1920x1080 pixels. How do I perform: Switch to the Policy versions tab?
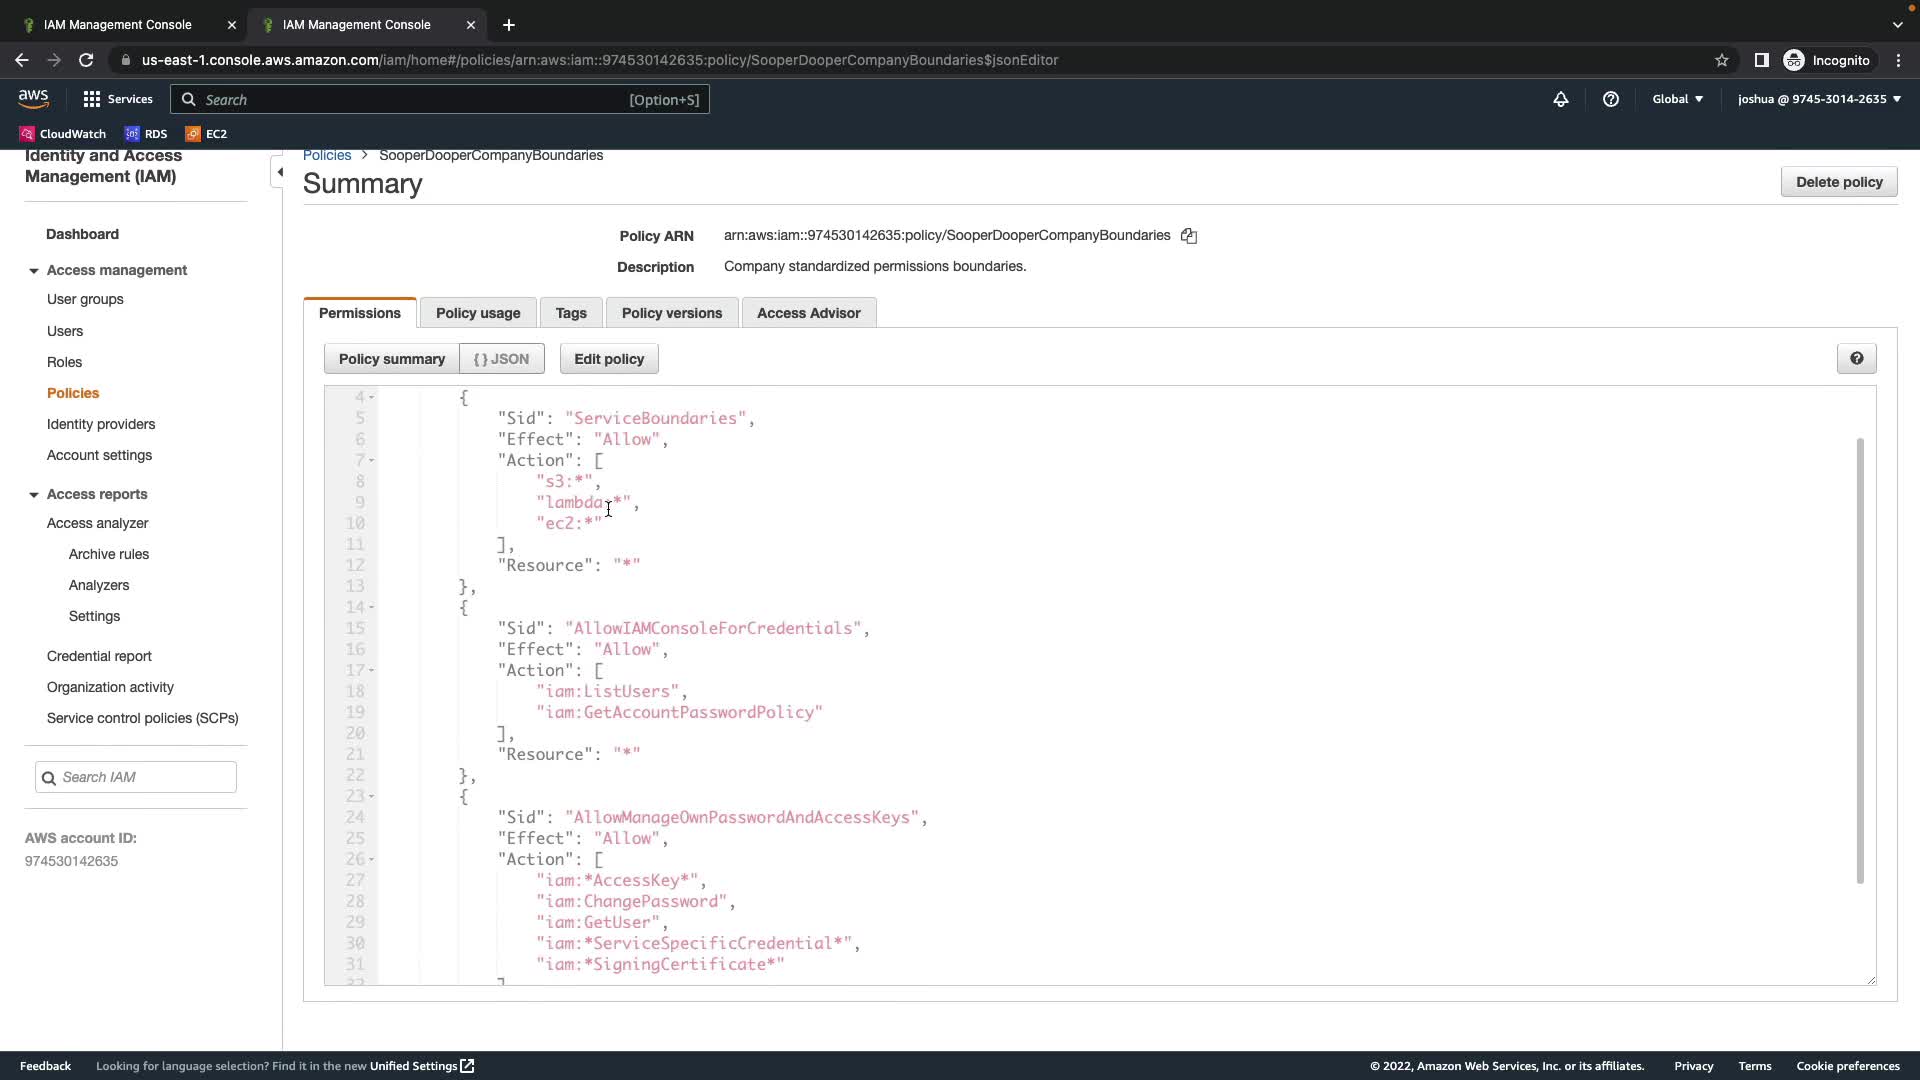point(671,313)
